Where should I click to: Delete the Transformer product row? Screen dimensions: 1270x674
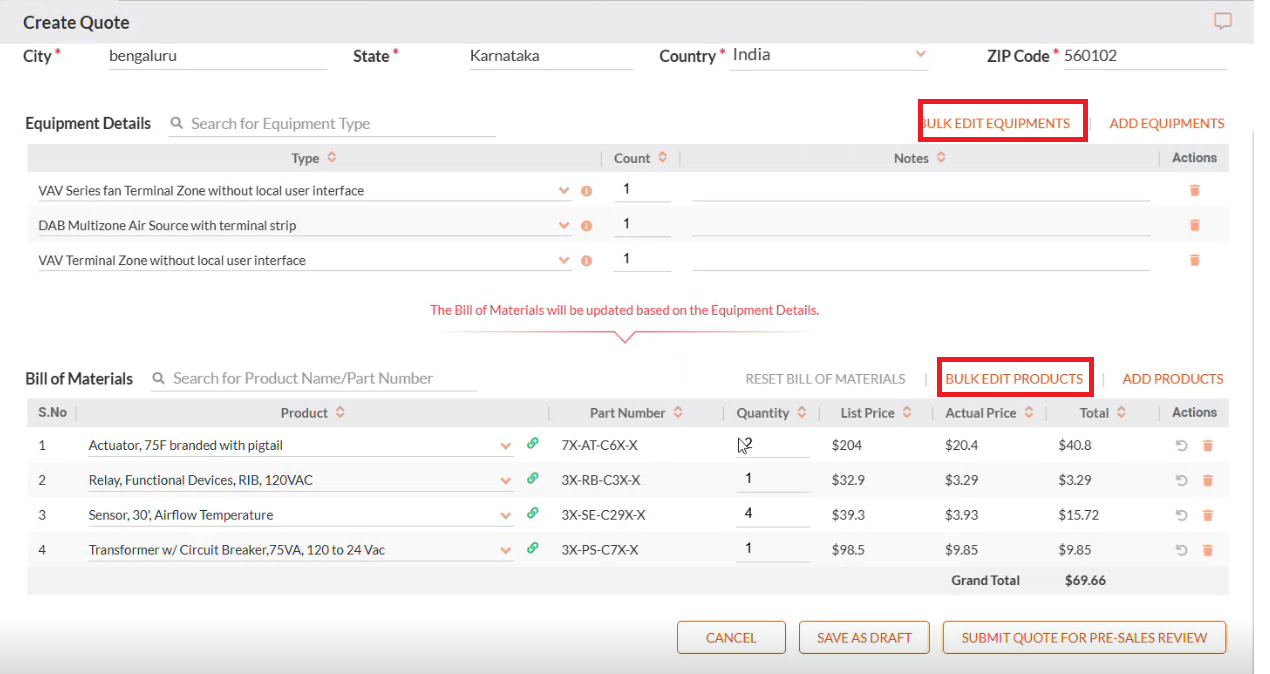pyautogui.click(x=1207, y=550)
